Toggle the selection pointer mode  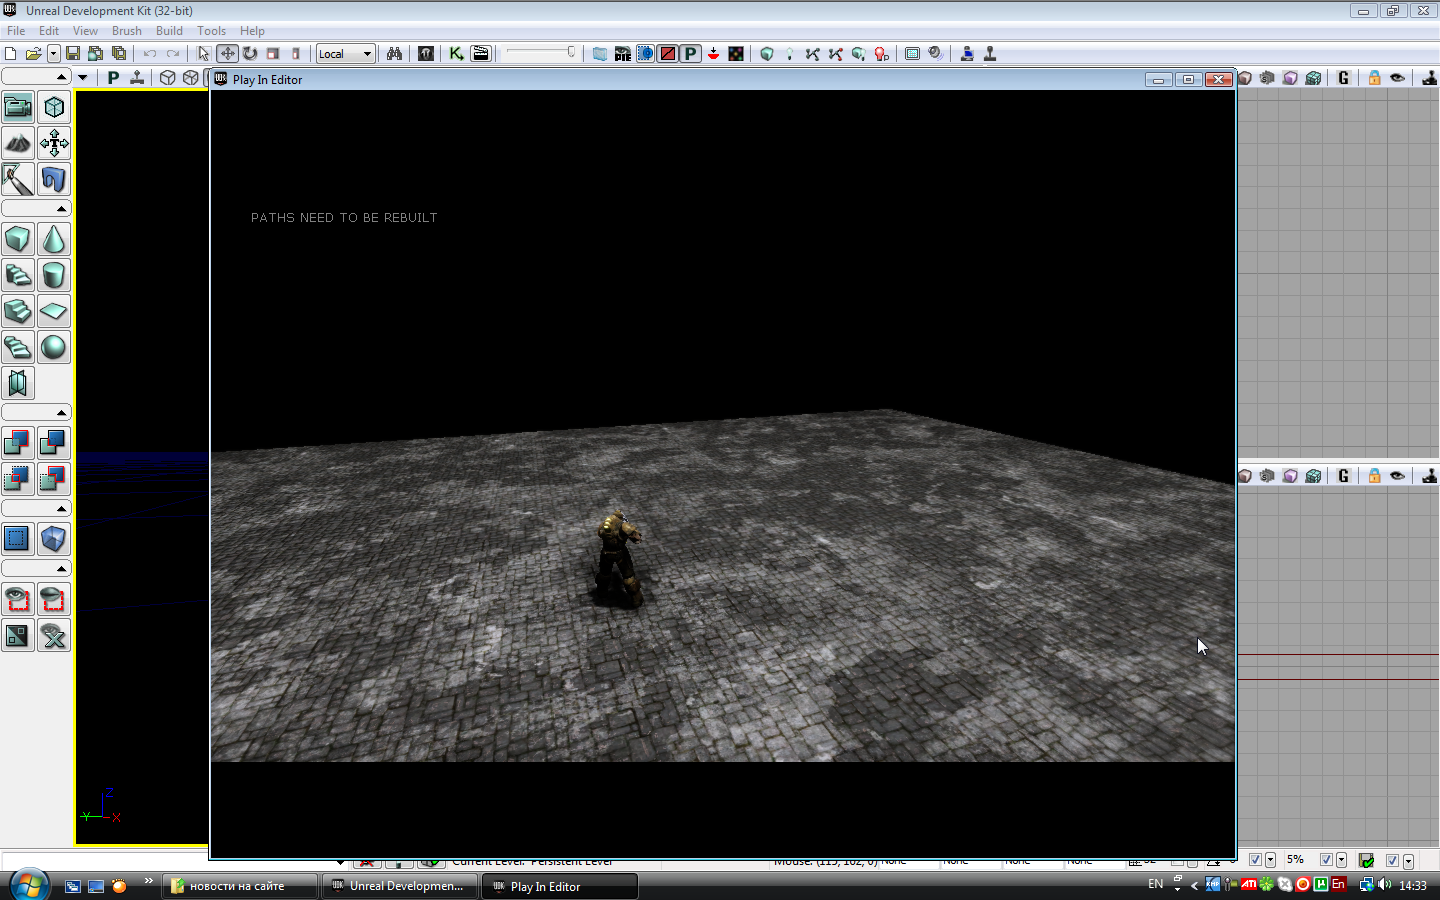[x=204, y=54]
